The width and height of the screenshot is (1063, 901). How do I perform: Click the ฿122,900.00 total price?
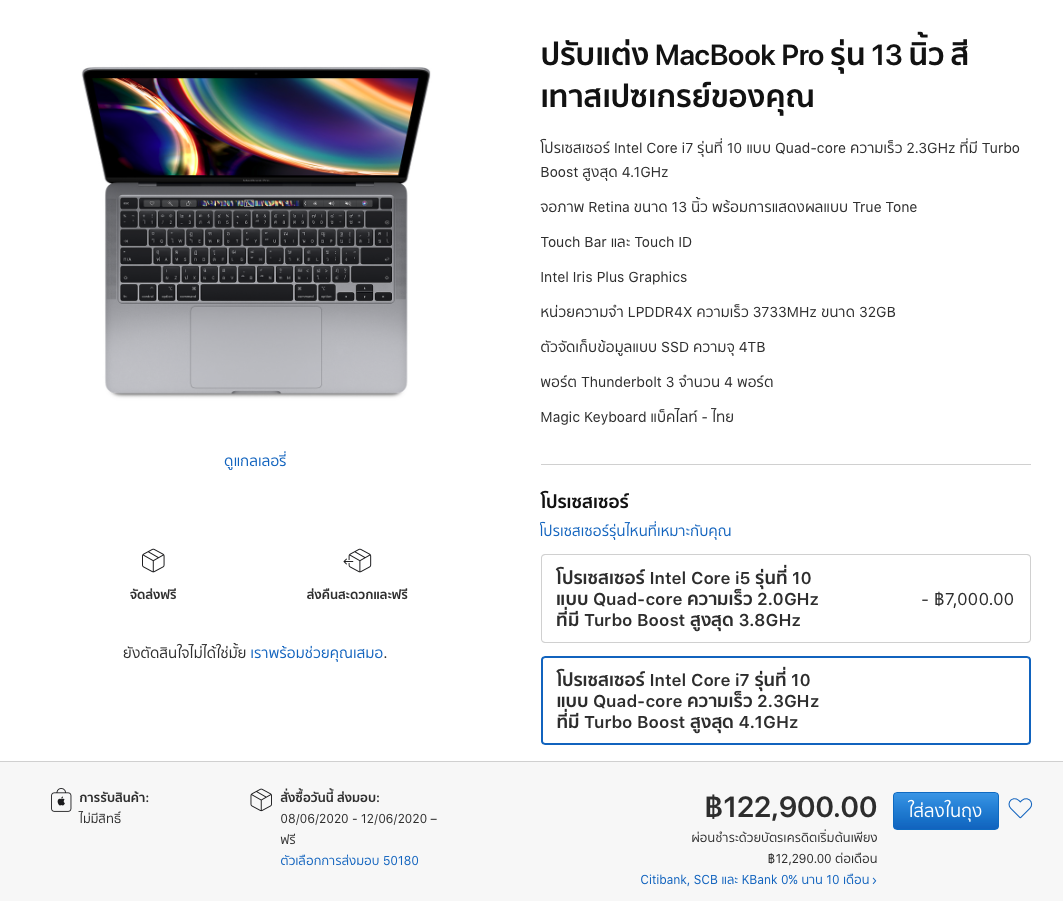point(790,806)
